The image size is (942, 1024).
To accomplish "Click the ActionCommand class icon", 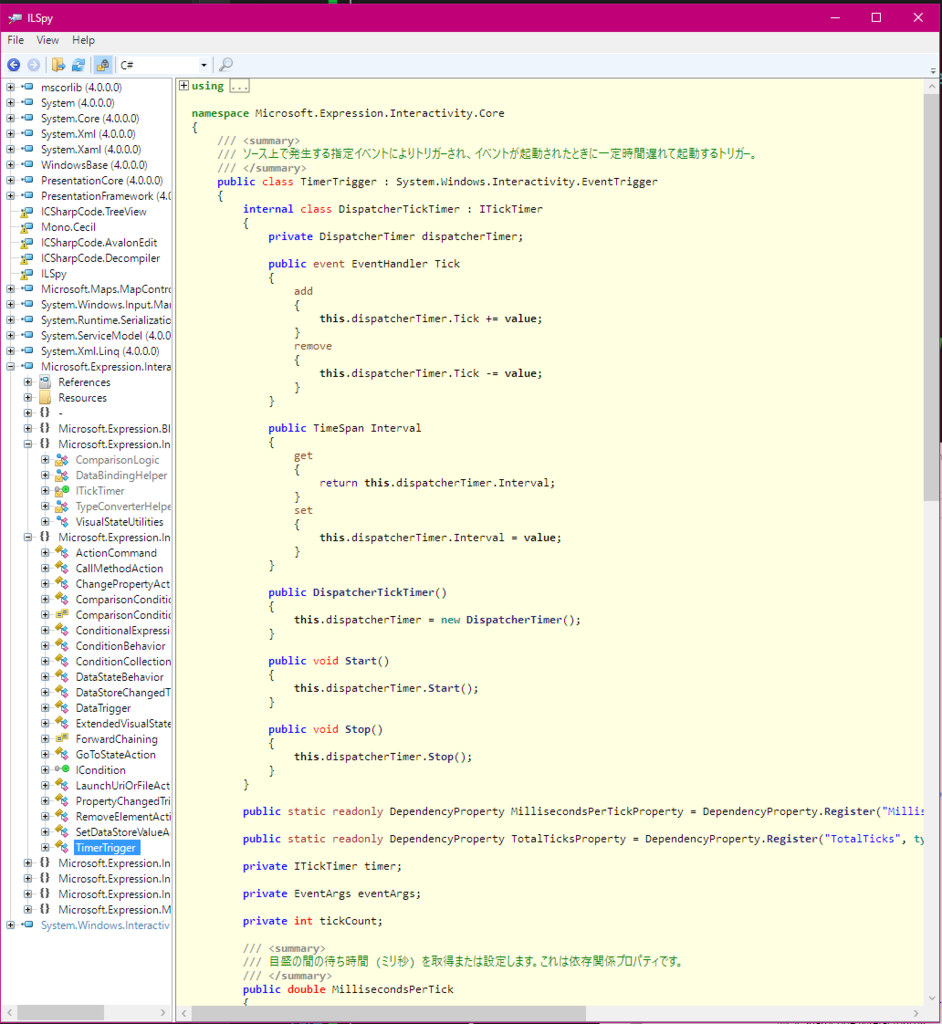I will (x=62, y=552).
